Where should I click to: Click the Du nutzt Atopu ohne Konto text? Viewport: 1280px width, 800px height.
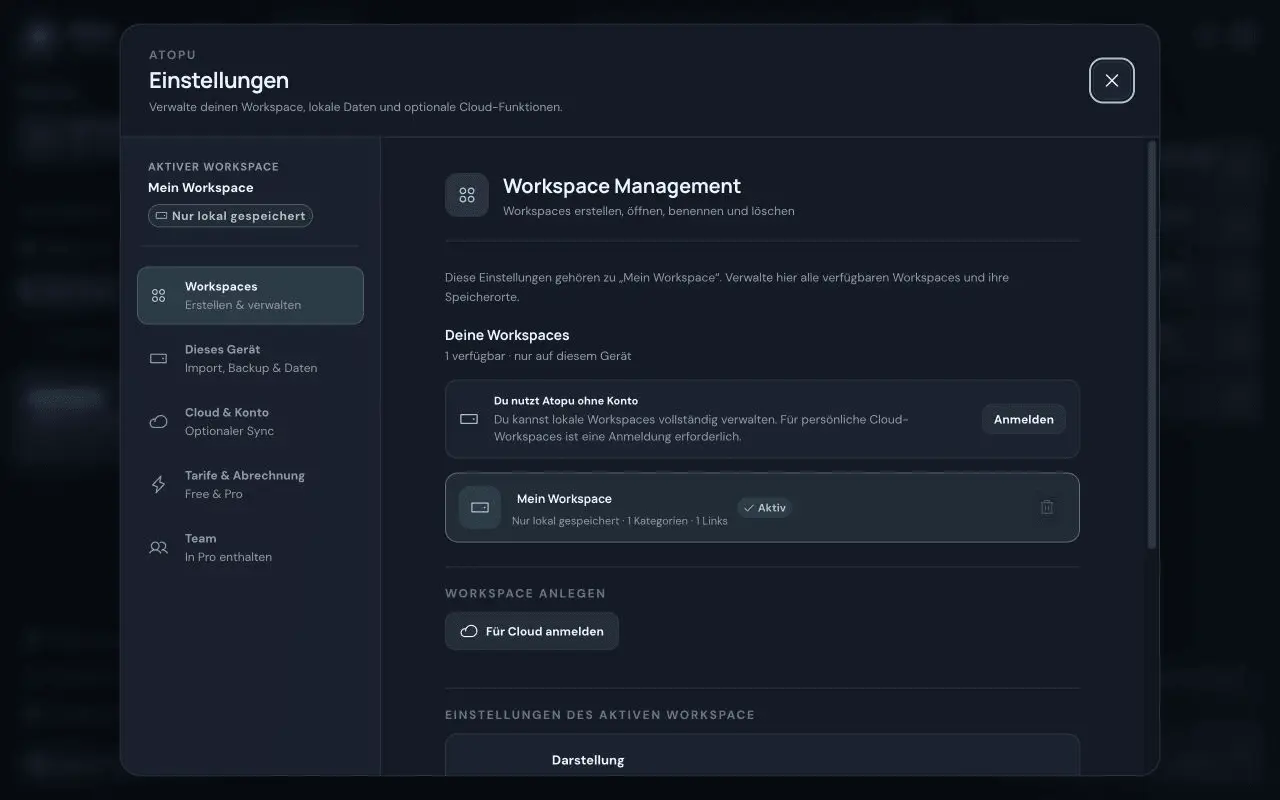[566, 401]
